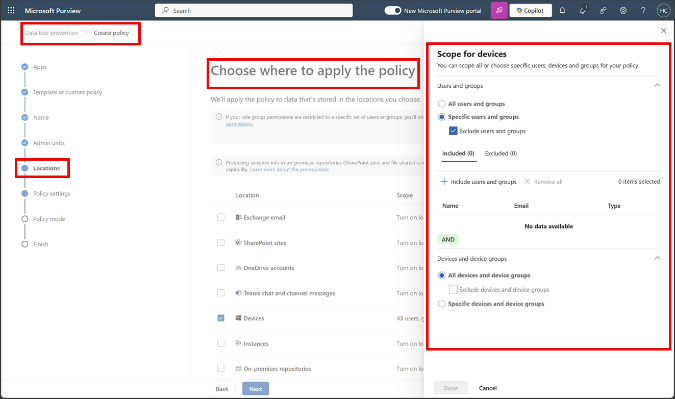
Task: Check the Exchange email location checkbox
Action: [x=221, y=217]
